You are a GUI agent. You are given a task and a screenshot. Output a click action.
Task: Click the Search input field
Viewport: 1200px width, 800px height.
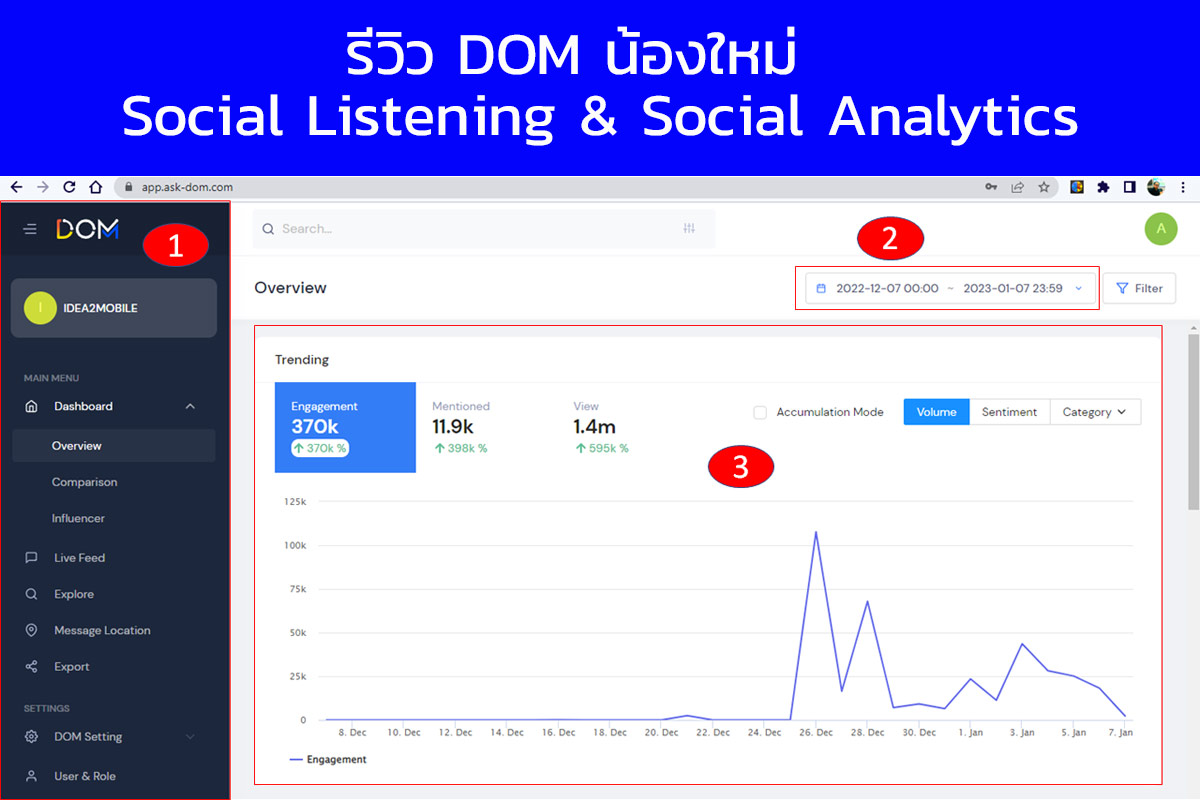tap(484, 229)
